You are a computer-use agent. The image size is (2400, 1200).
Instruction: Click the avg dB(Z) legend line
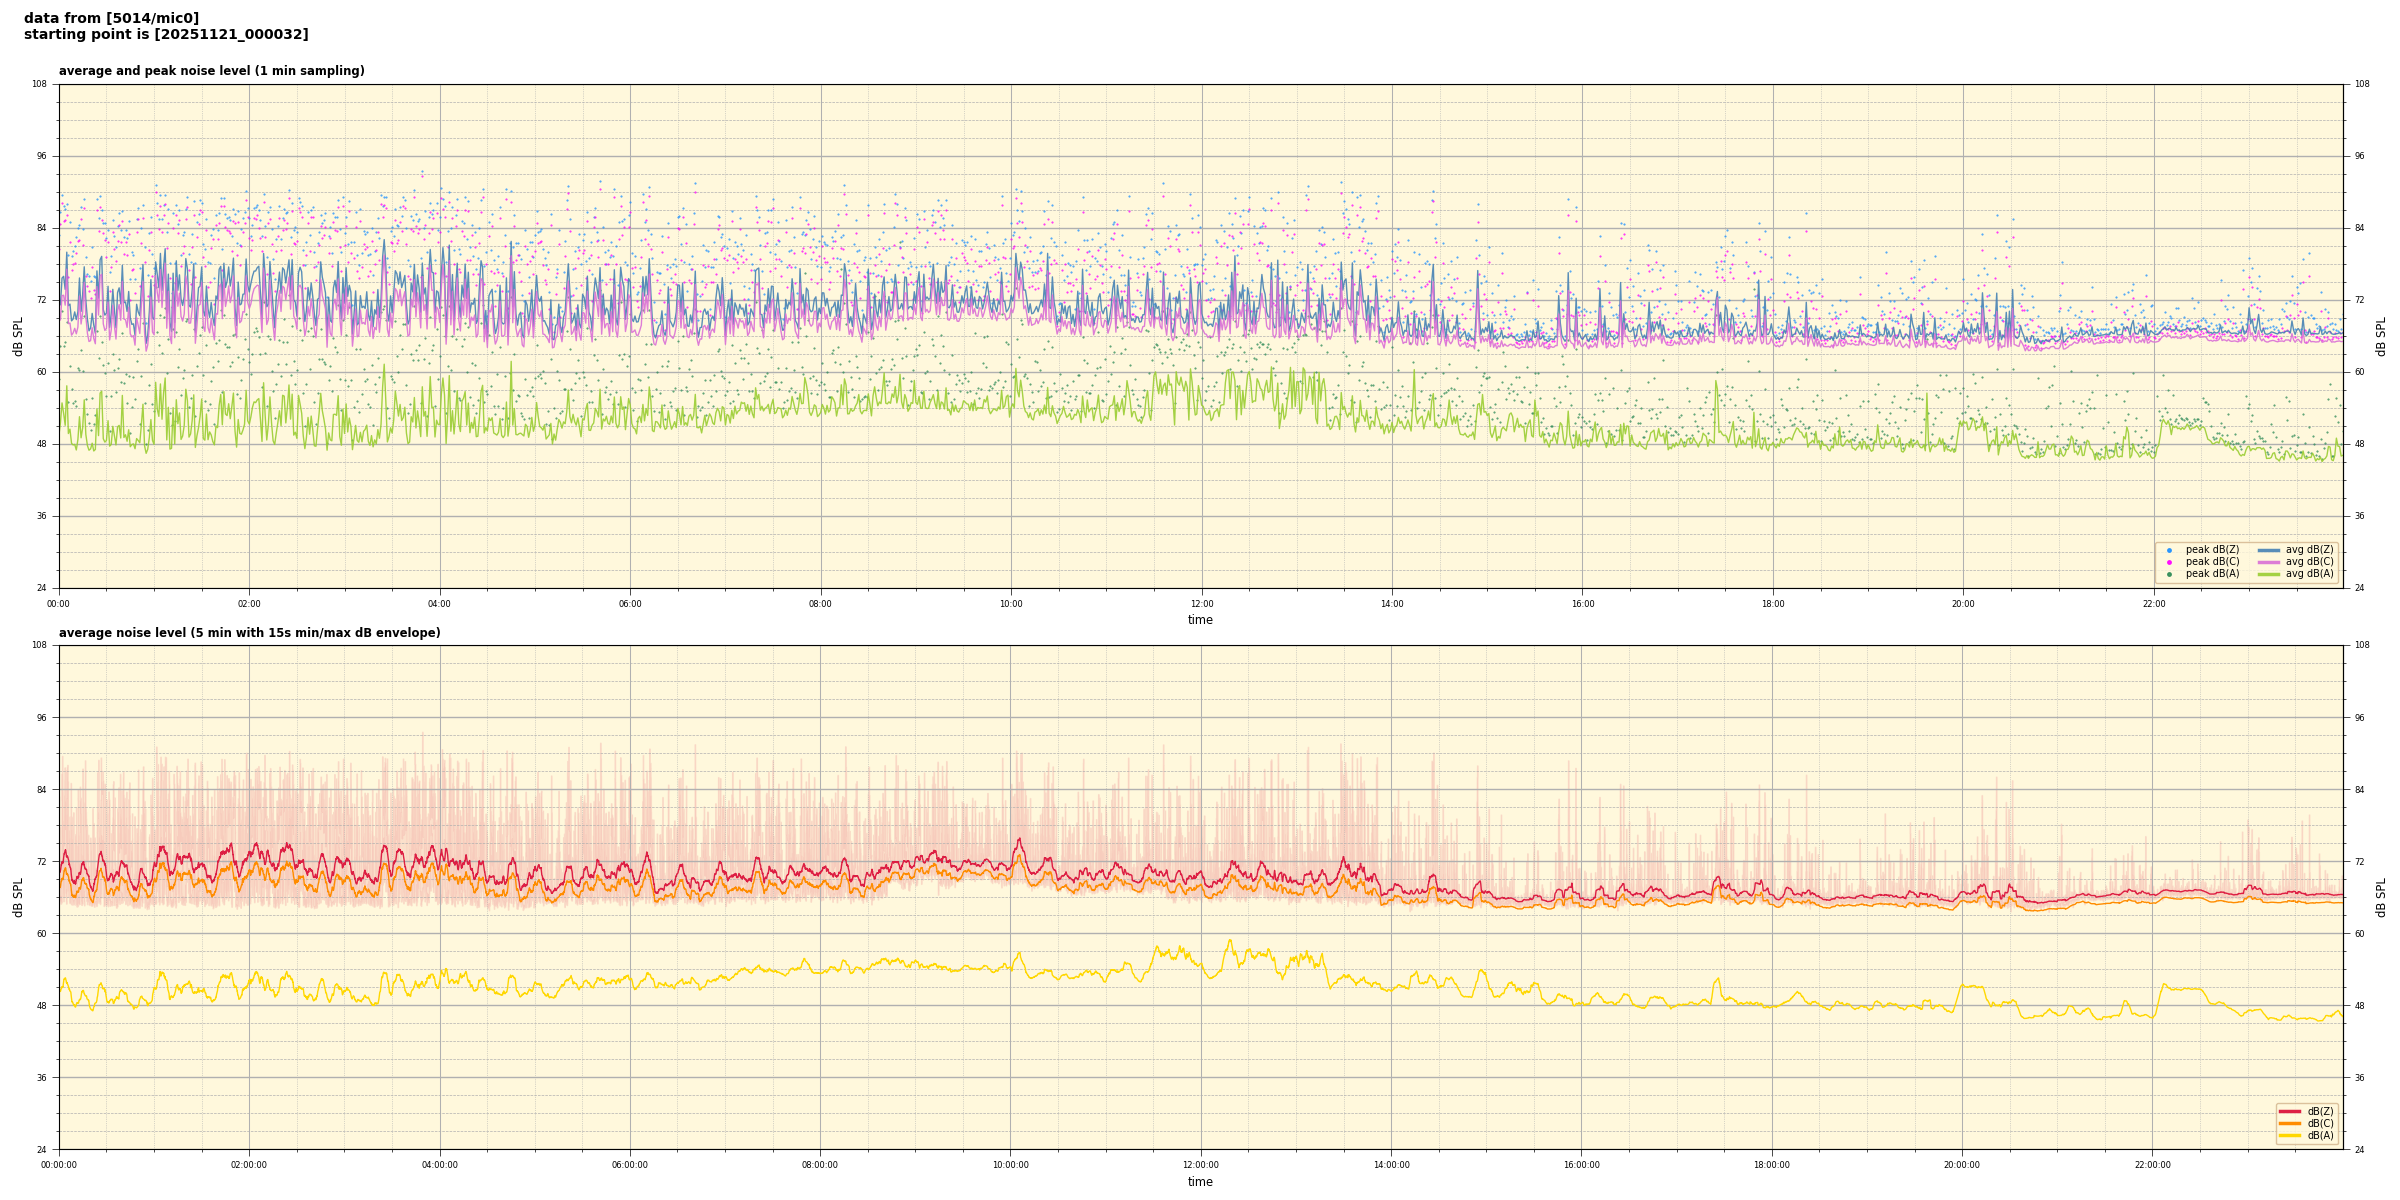click(2269, 550)
